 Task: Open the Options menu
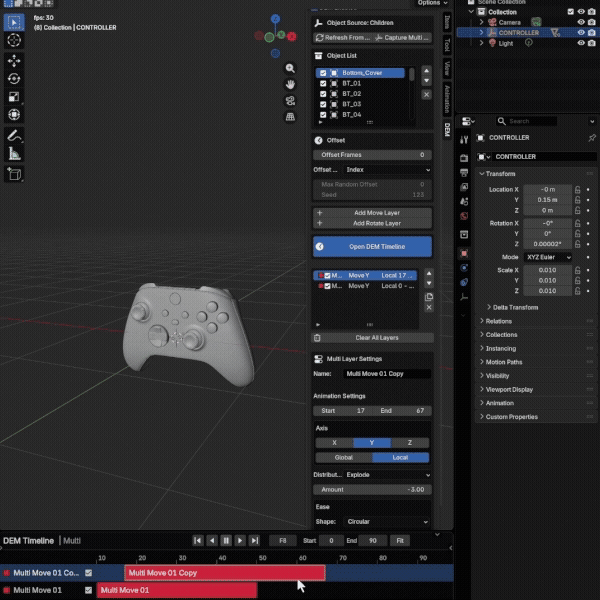click(x=432, y=3)
